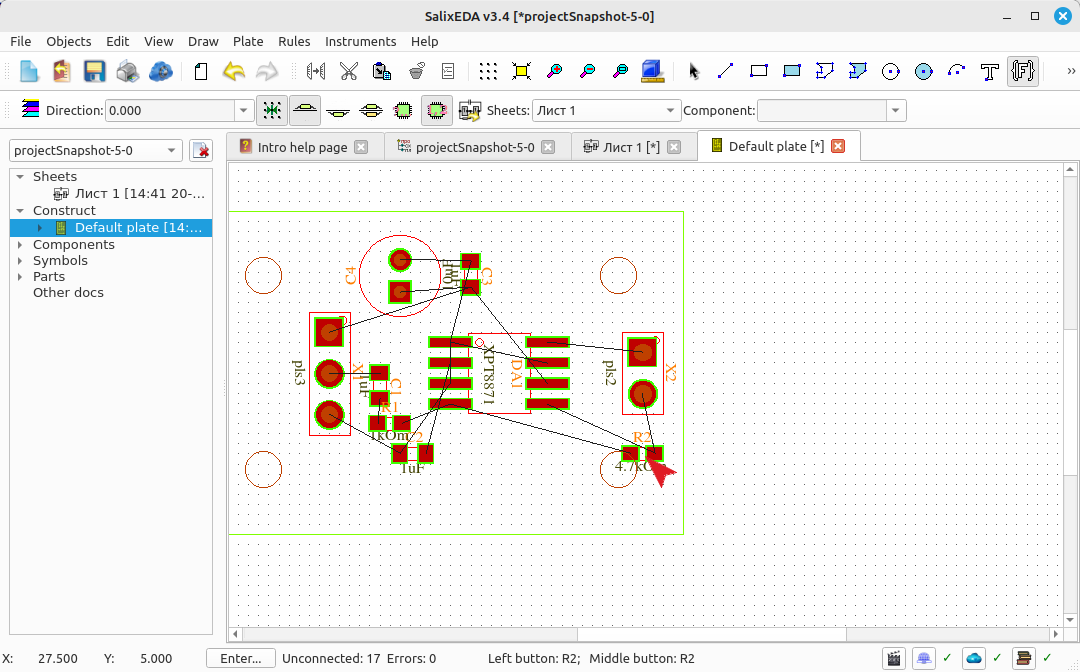Viewport: 1080px width, 672px height.
Task: Select the arc drawing tool
Action: 957,71
